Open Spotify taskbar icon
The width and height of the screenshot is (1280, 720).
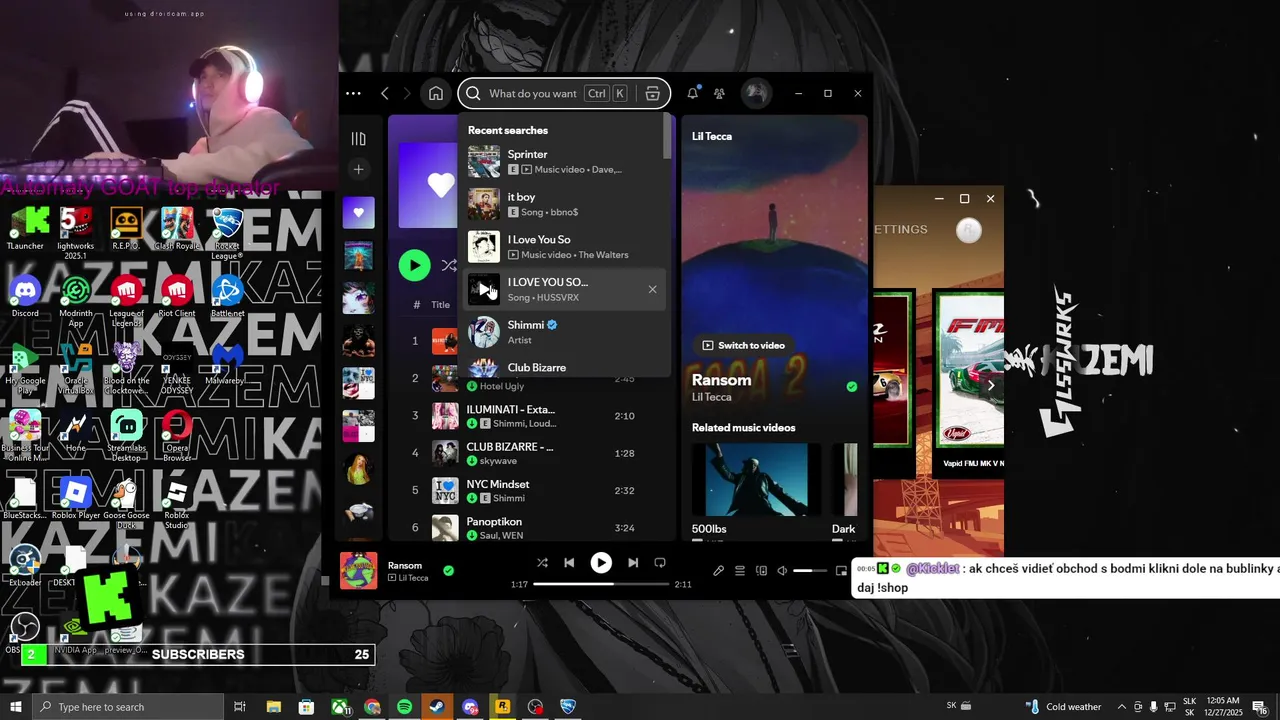(404, 707)
